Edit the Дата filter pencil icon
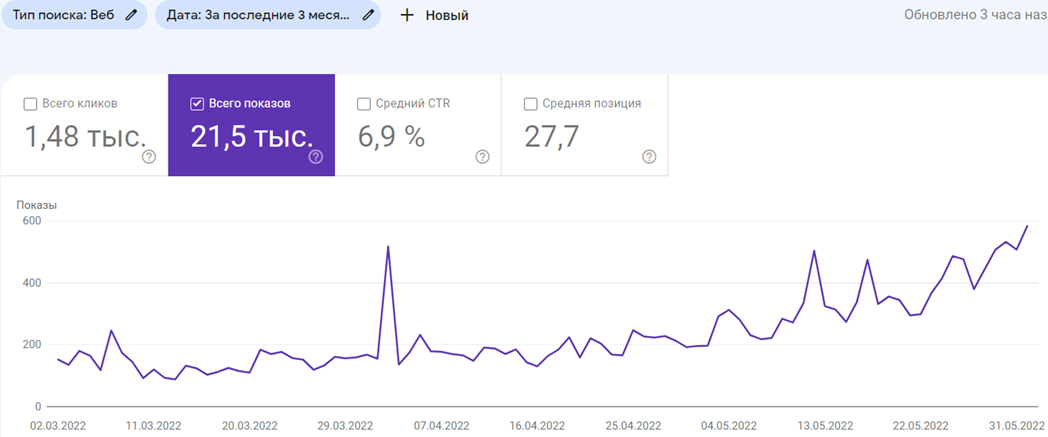This screenshot has height=437, width=1048. pyautogui.click(x=367, y=15)
